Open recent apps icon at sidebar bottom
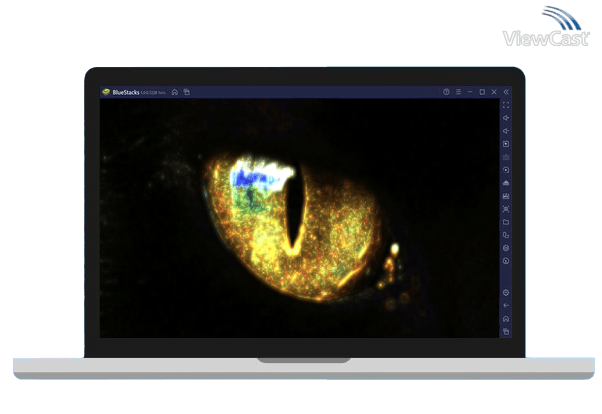This screenshot has height=414, width=602. click(506, 331)
